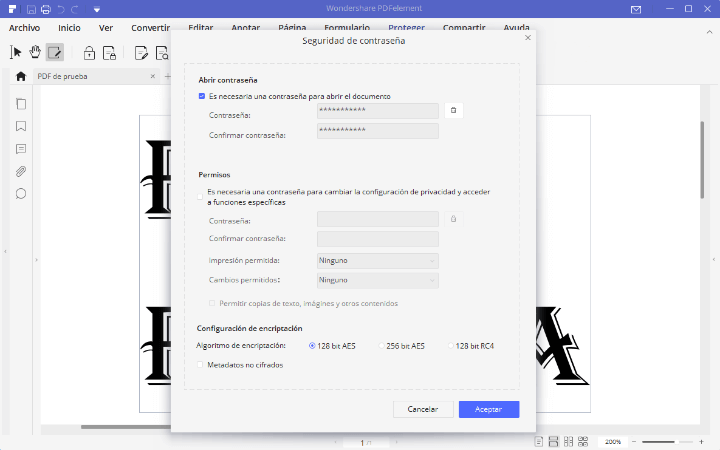Select 128 bit AES encryption
Viewport: 720px width, 450px height.
pos(312,346)
